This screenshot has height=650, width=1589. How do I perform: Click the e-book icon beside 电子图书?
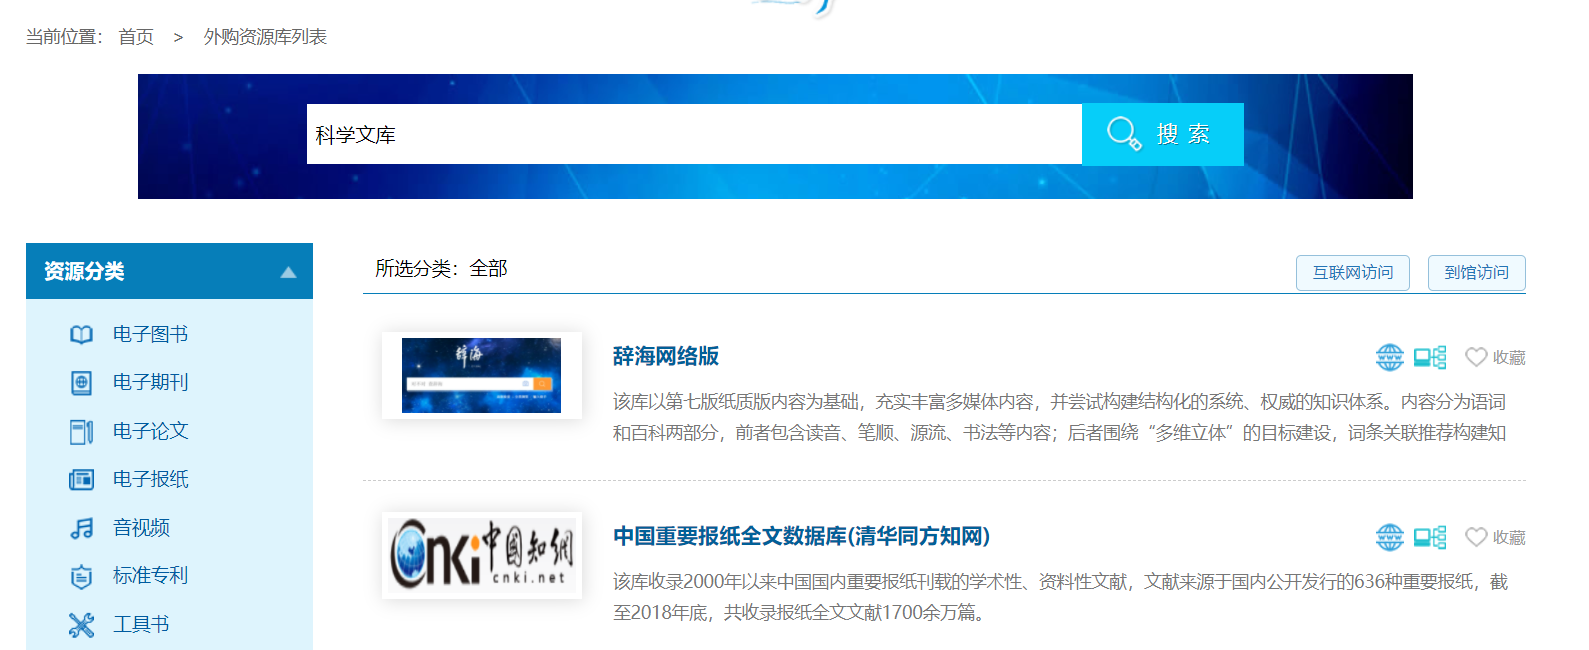click(81, 335)
